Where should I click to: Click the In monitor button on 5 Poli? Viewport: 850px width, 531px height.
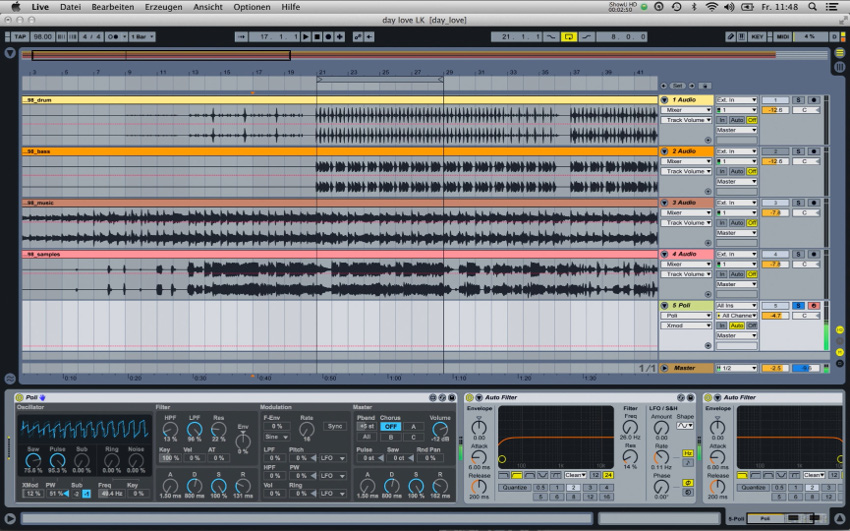click(722, 326)
